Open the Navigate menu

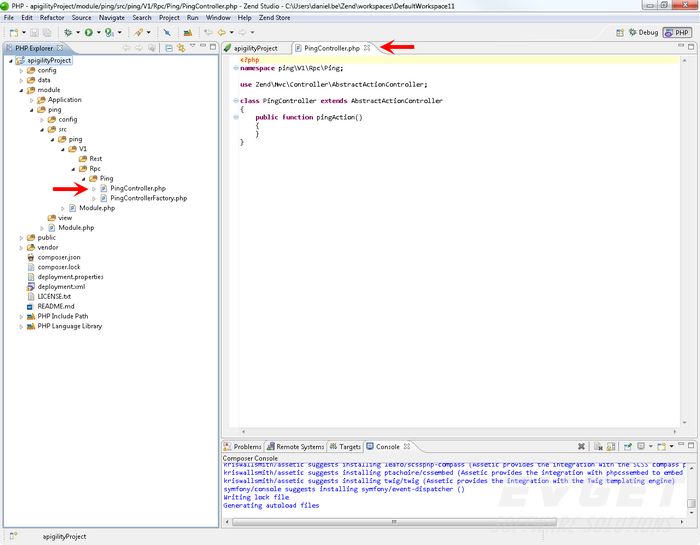112,18
